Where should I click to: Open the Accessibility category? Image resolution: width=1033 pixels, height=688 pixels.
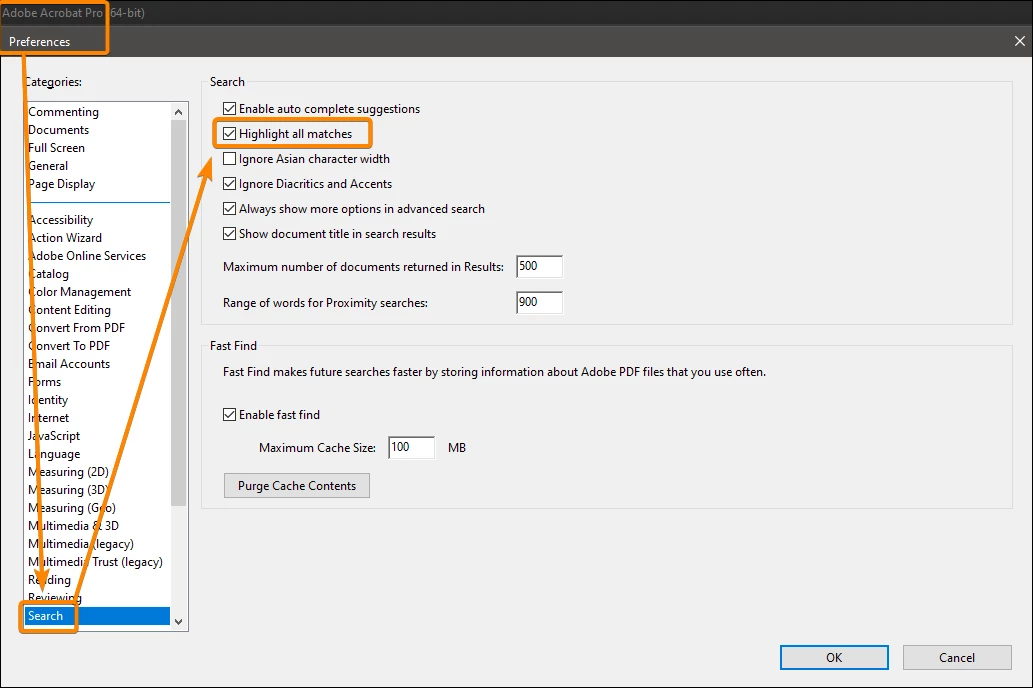(61, 220)
